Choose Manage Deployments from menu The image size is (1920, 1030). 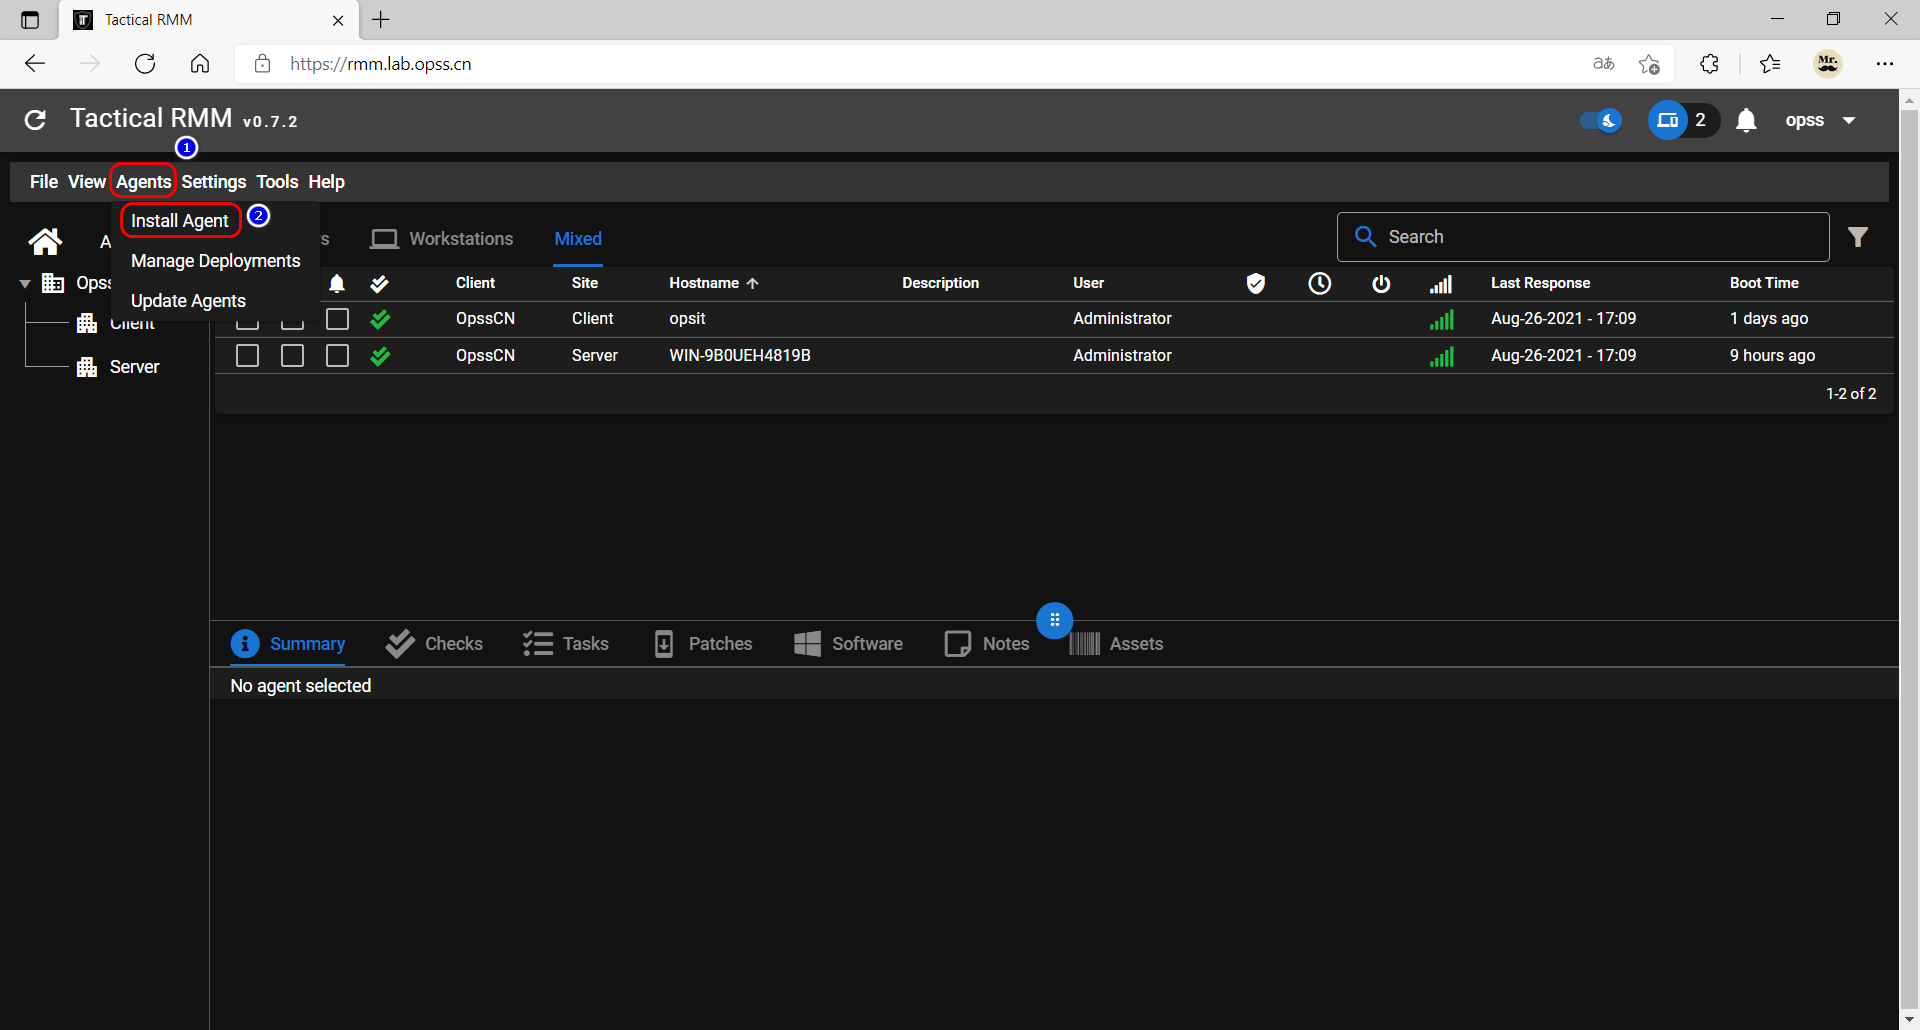(216, 261)
